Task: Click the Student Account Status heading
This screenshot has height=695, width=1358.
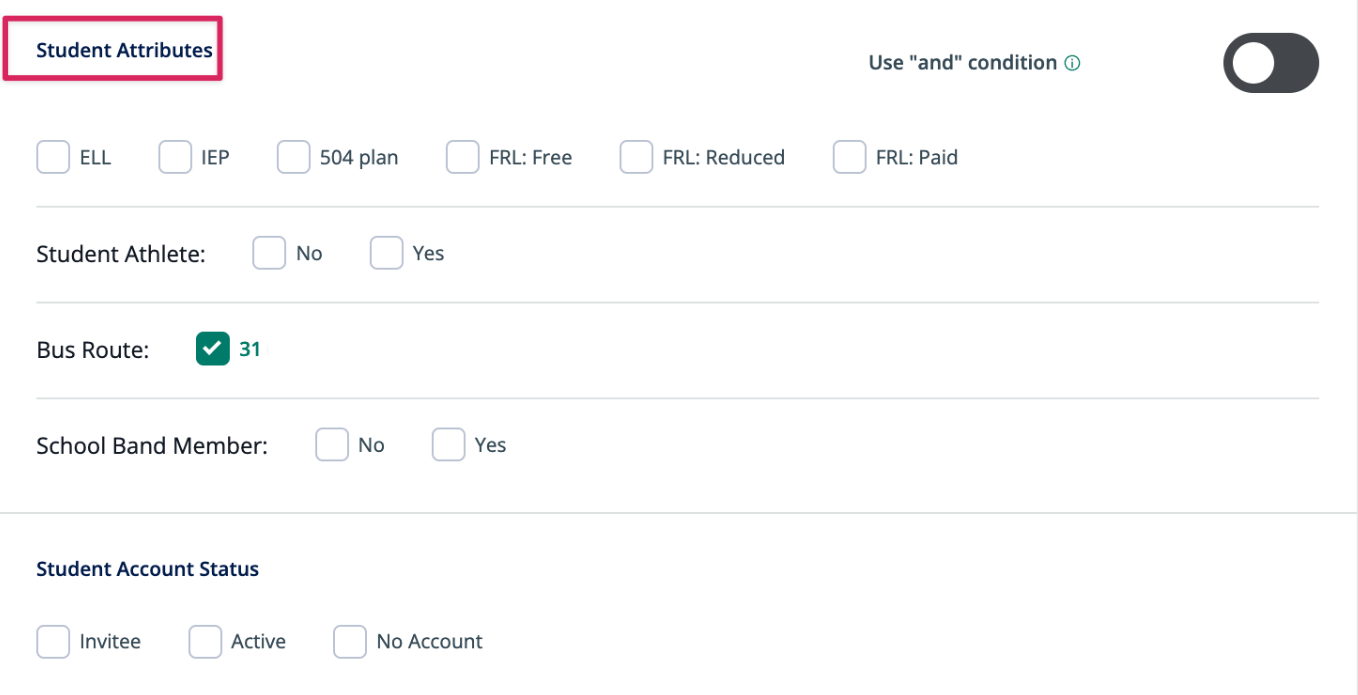Action: [148, 569]
